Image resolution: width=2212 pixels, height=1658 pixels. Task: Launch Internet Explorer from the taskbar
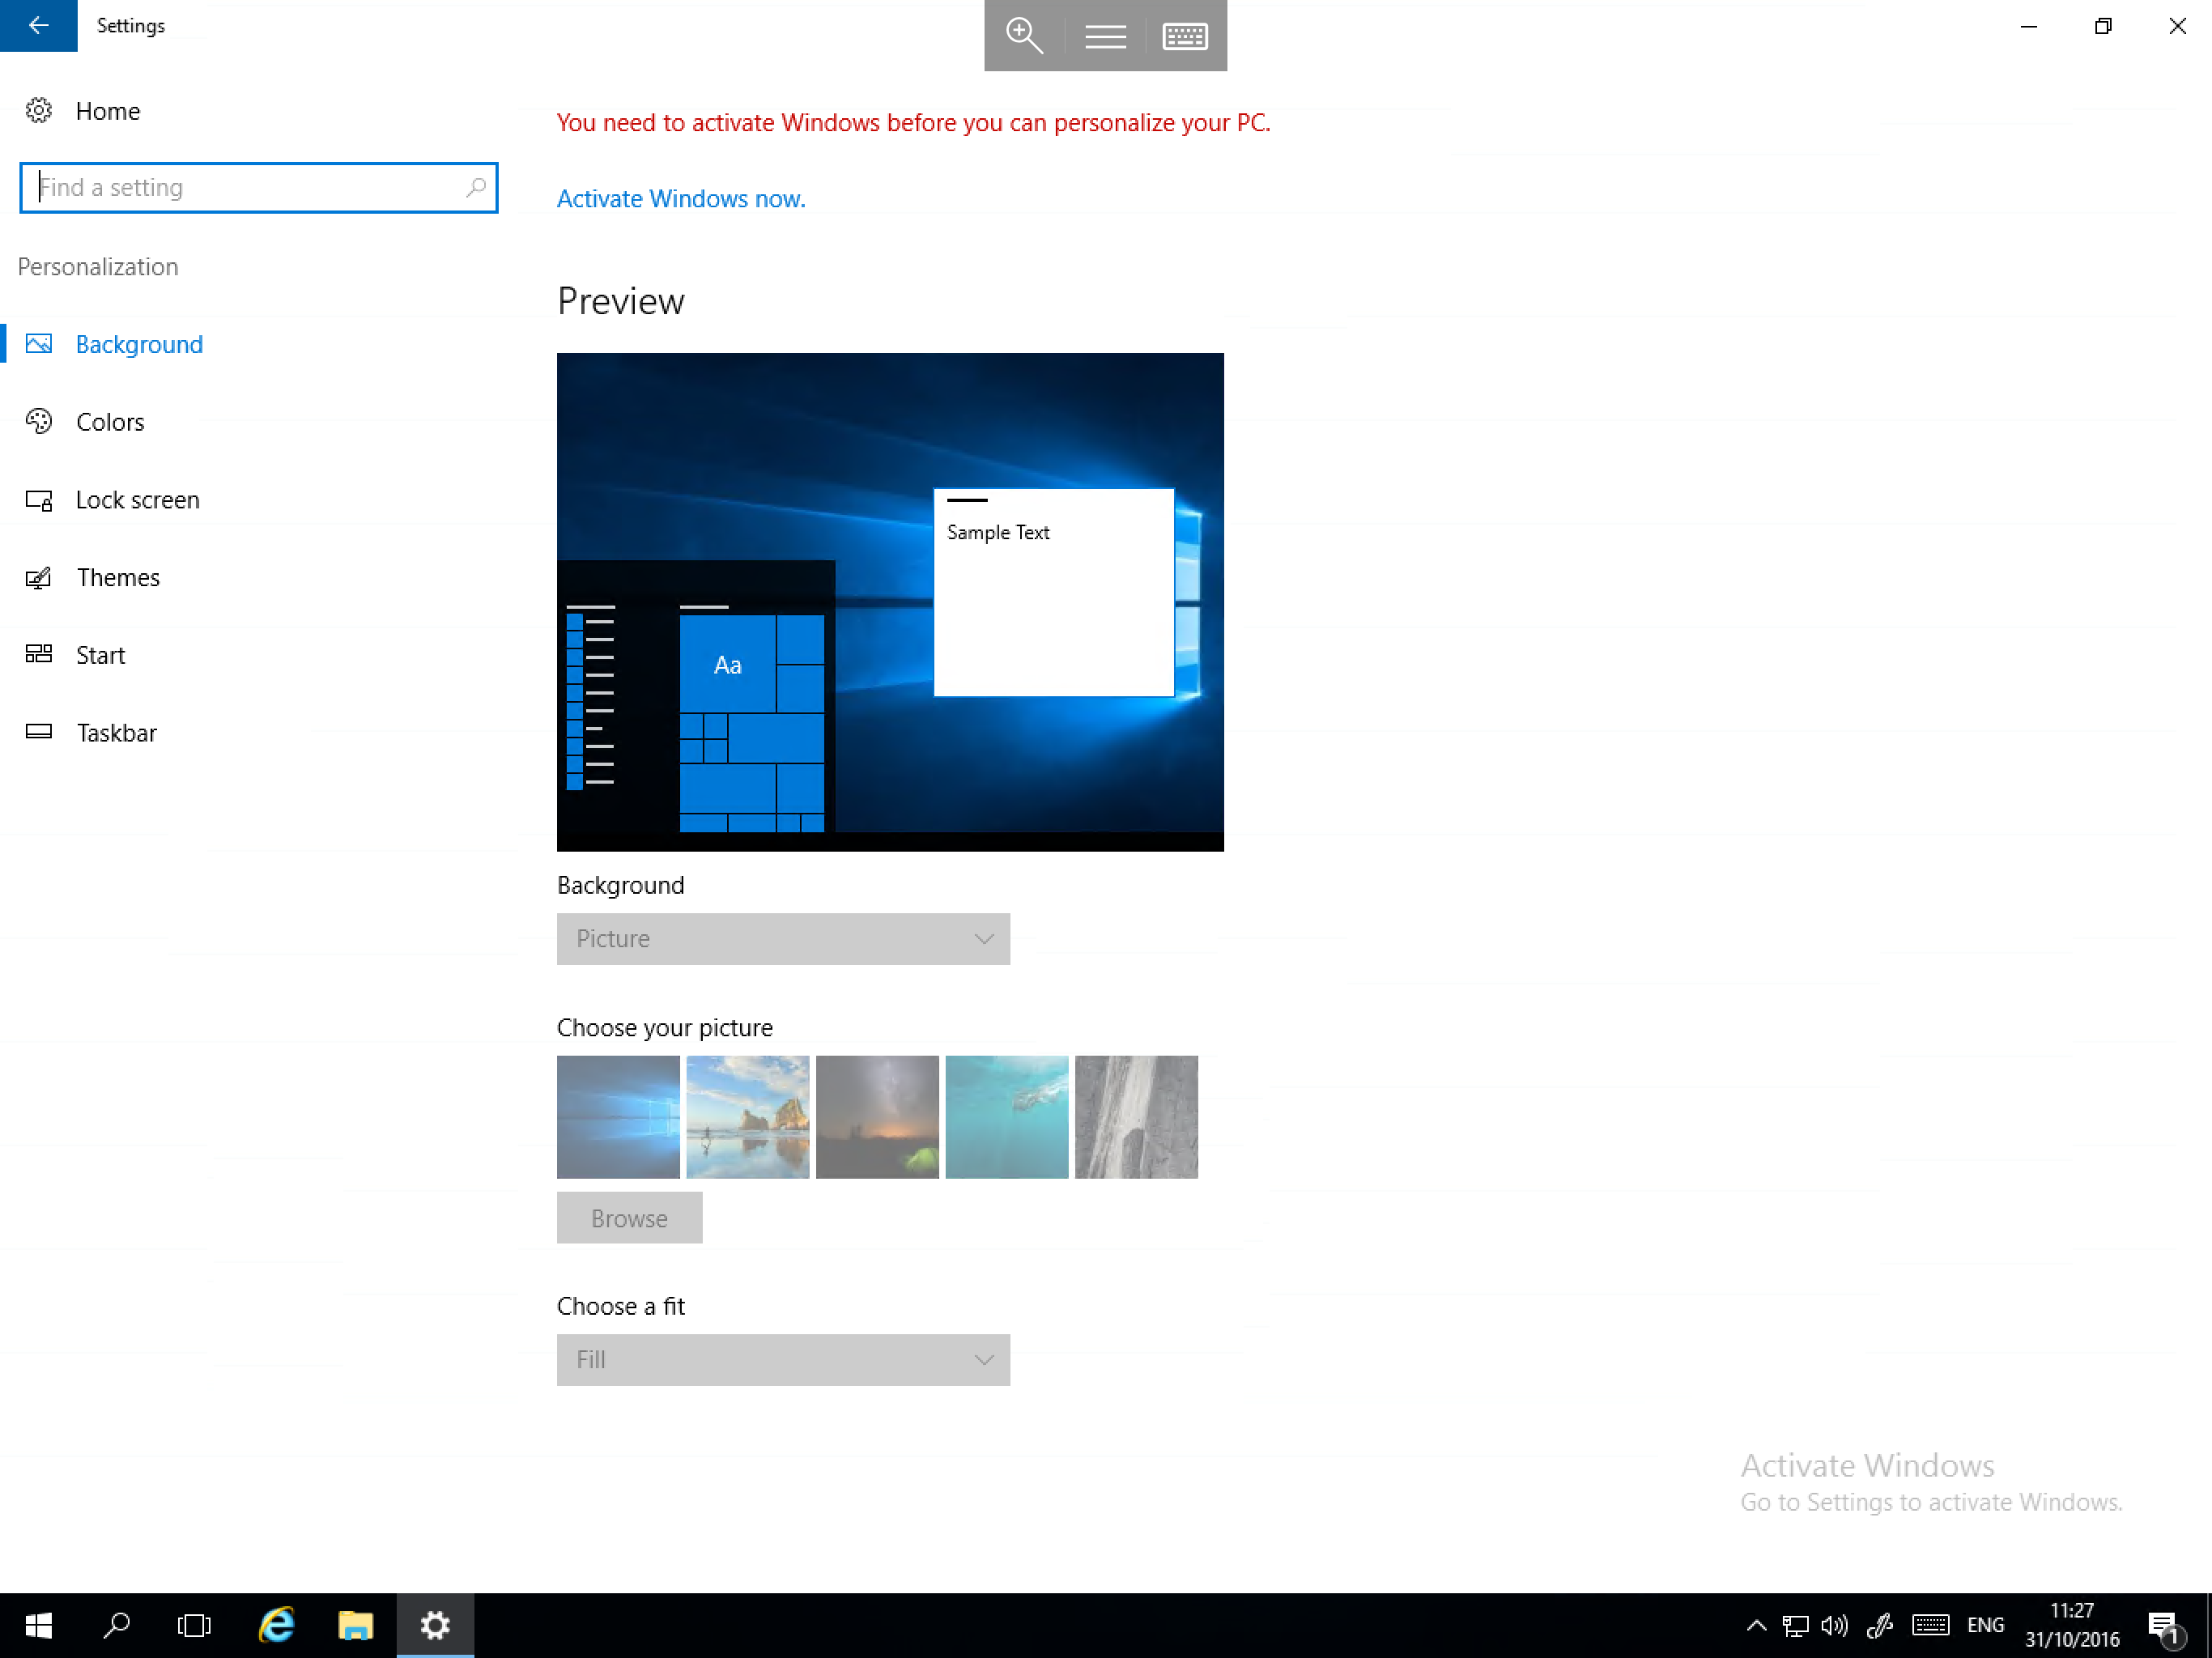pyautogui.click(x=276, y=1625)
